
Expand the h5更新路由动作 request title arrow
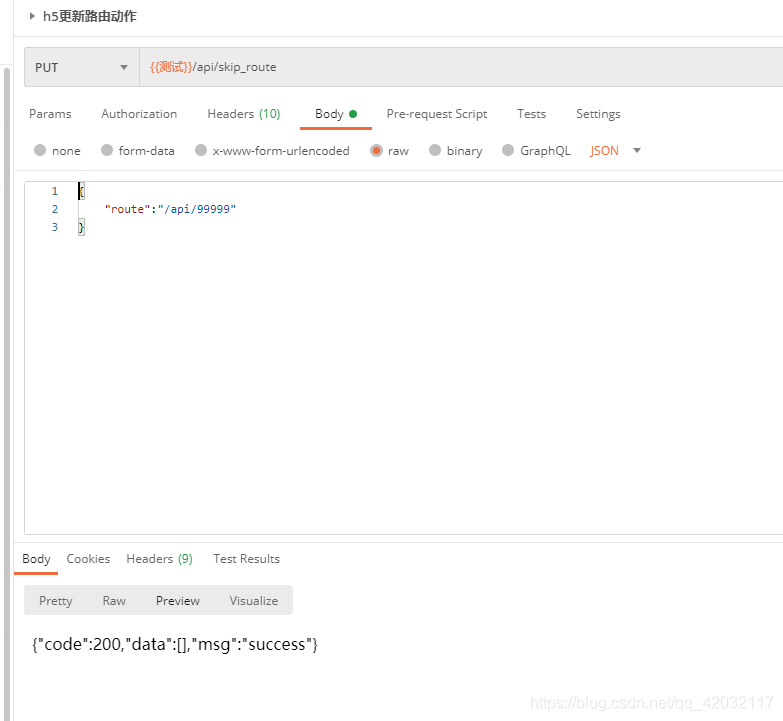32,16
